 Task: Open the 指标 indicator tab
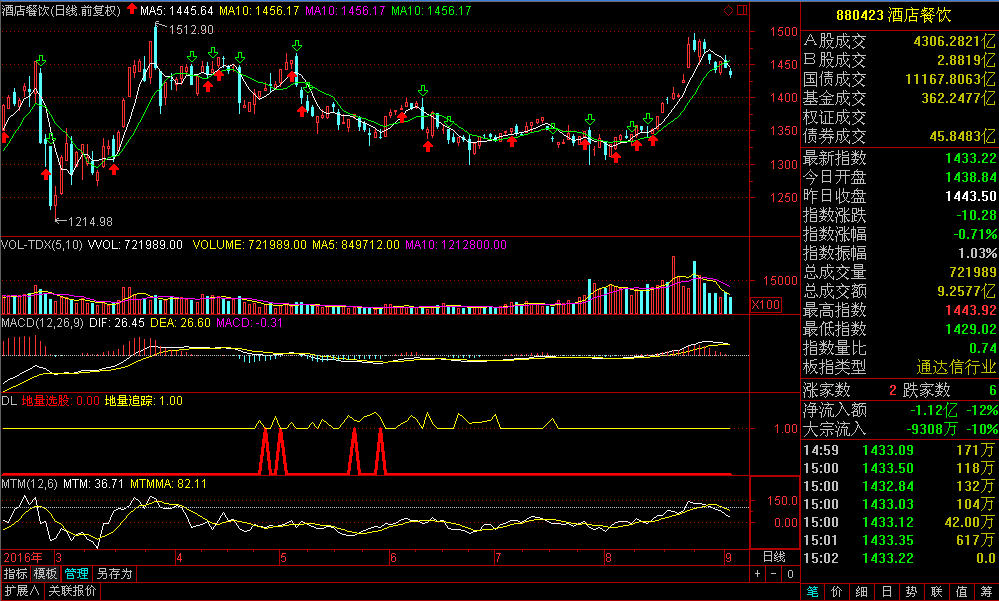point(15,574)
